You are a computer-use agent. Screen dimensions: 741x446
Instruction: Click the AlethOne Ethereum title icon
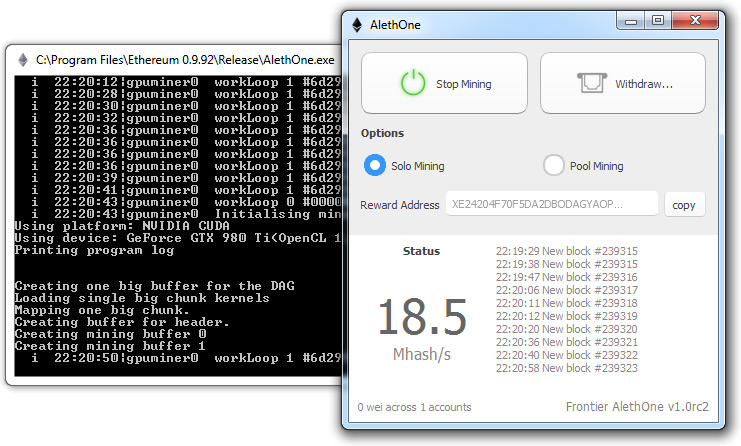pos(357,25)
